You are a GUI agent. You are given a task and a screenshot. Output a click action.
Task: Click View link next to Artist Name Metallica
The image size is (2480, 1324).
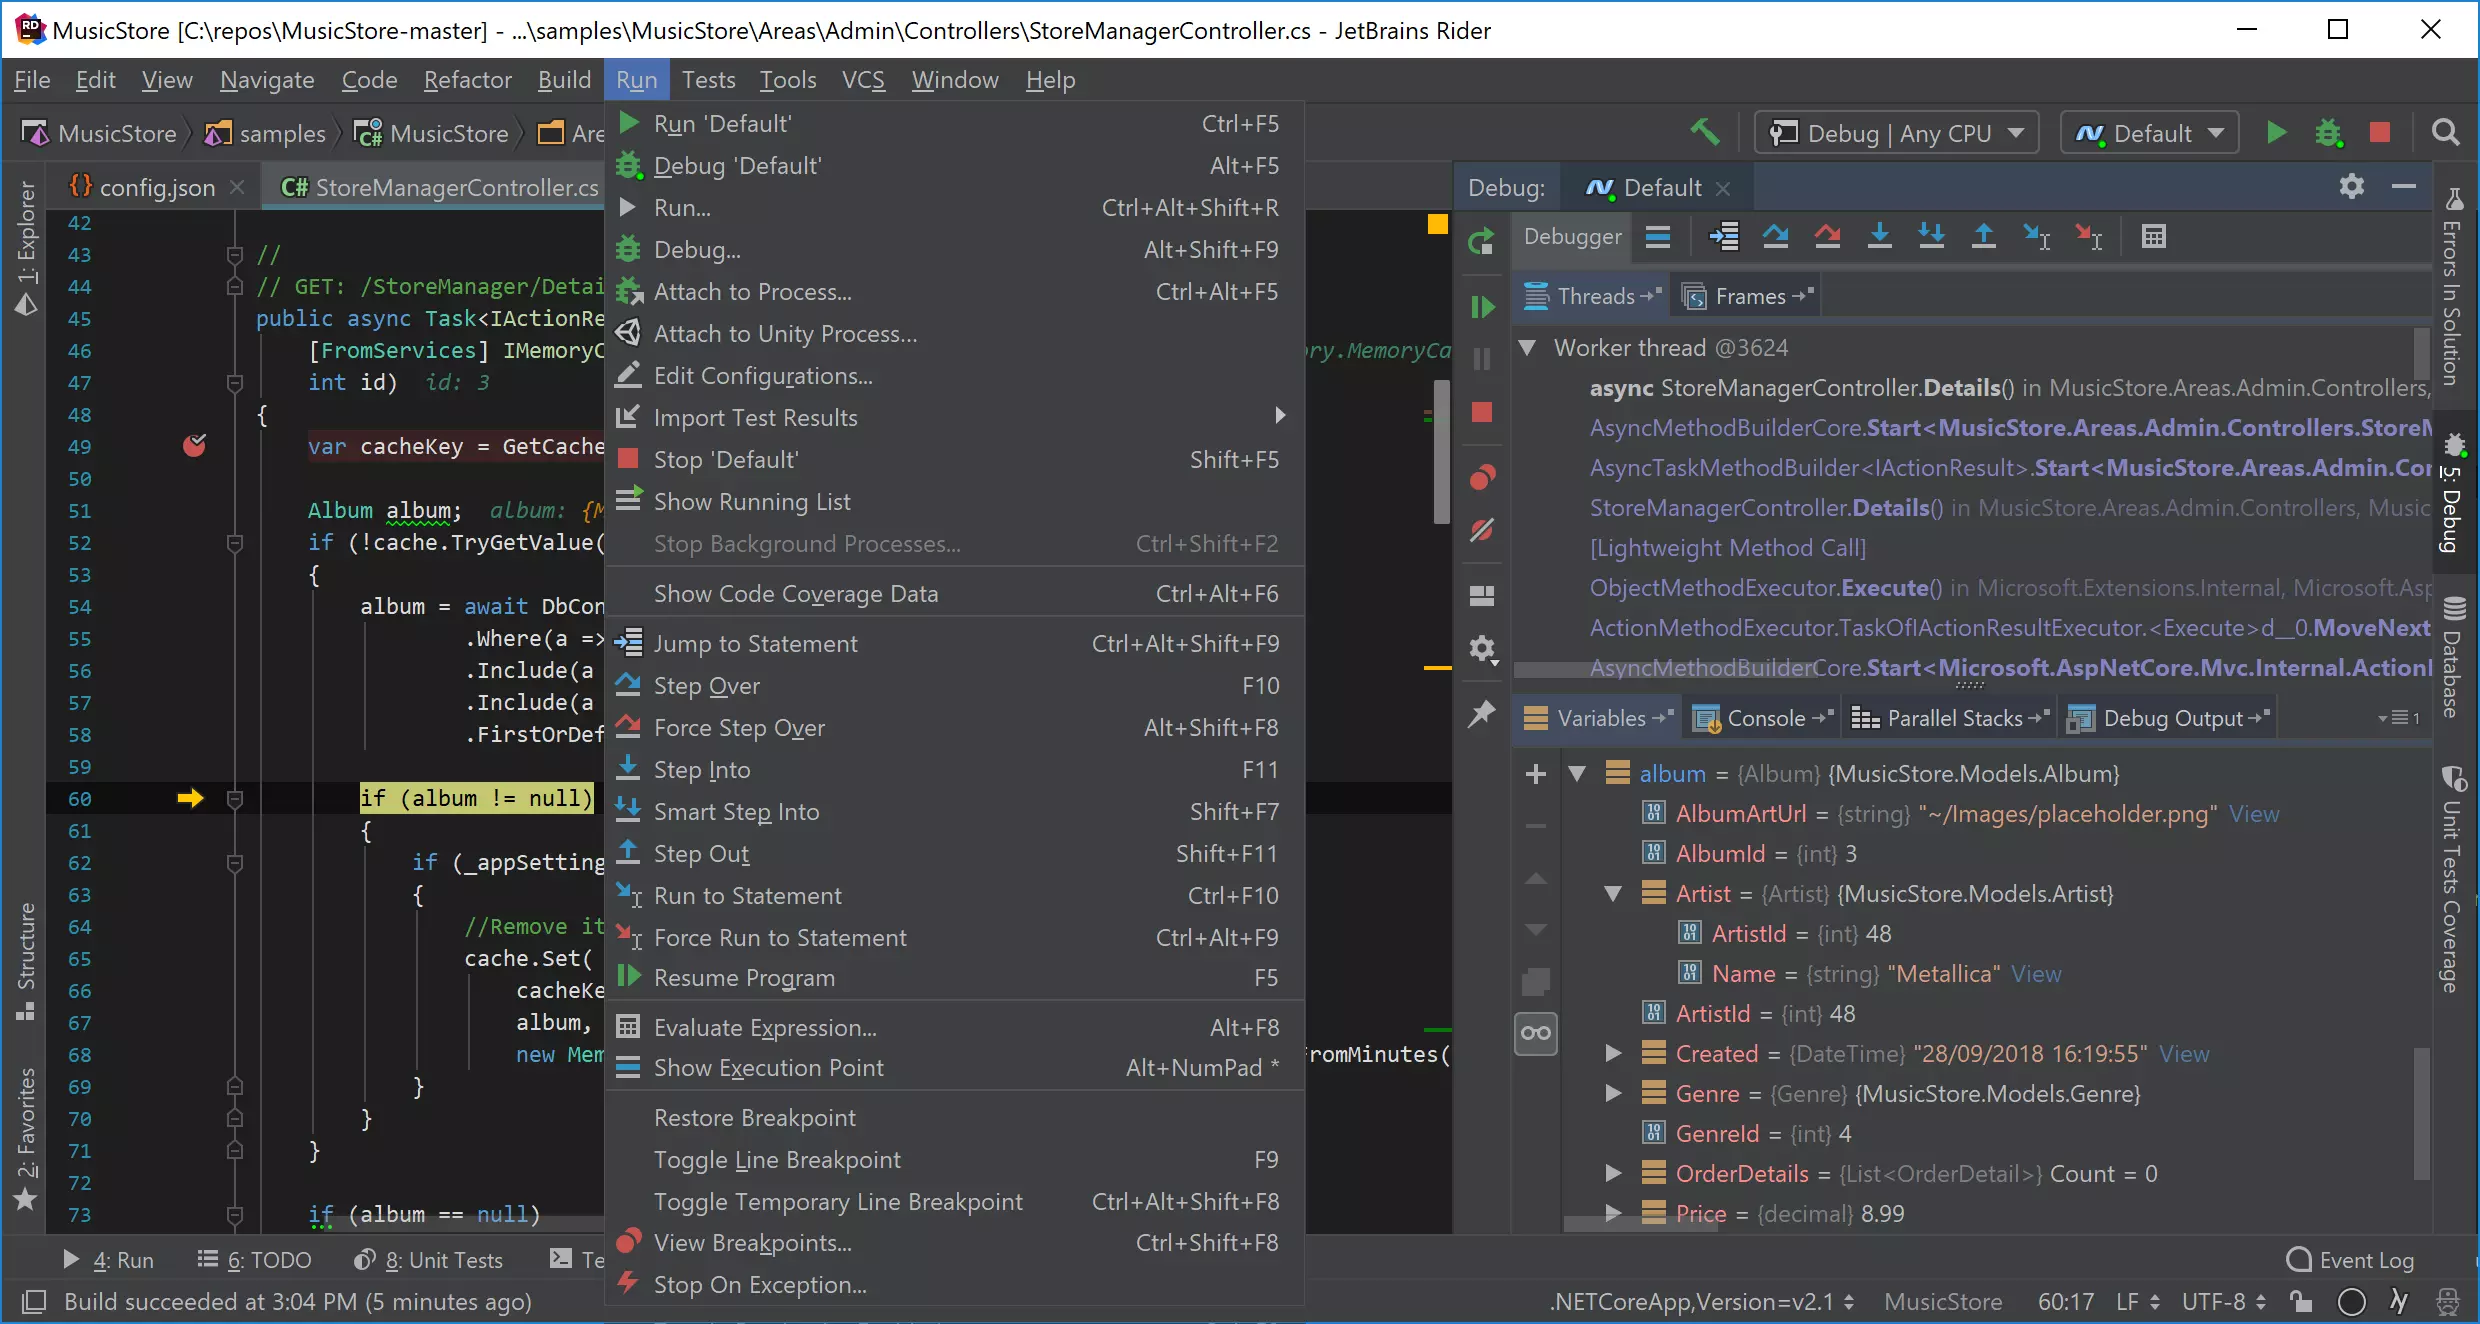(2039, 975)
